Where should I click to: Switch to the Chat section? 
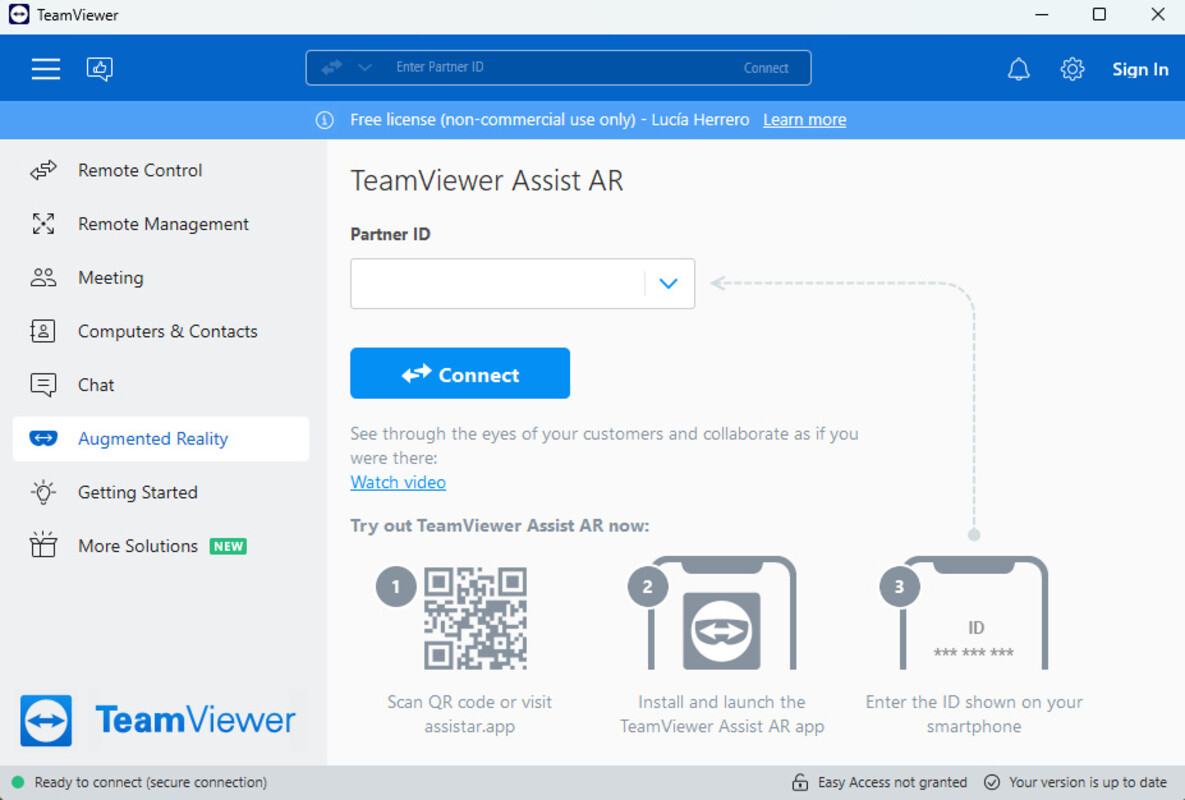pos(96,385)
